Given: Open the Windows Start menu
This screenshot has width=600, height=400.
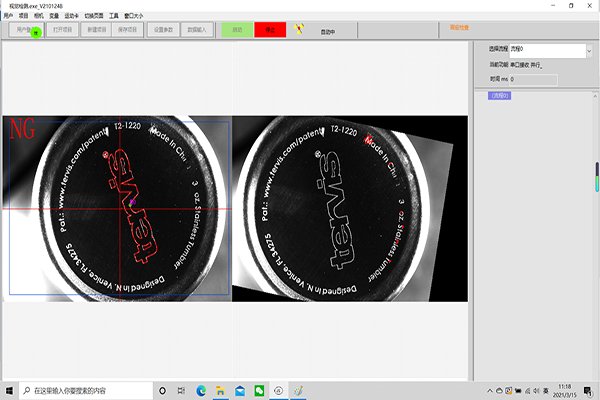Looking at the screenshot, I should [9, 390].
